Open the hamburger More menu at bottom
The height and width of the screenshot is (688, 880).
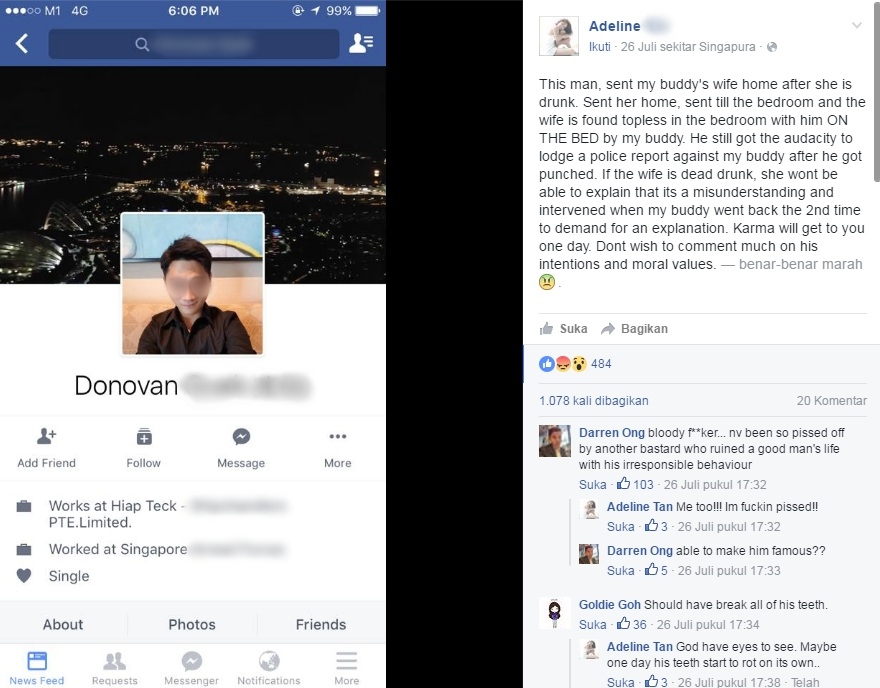click(347, 668)
